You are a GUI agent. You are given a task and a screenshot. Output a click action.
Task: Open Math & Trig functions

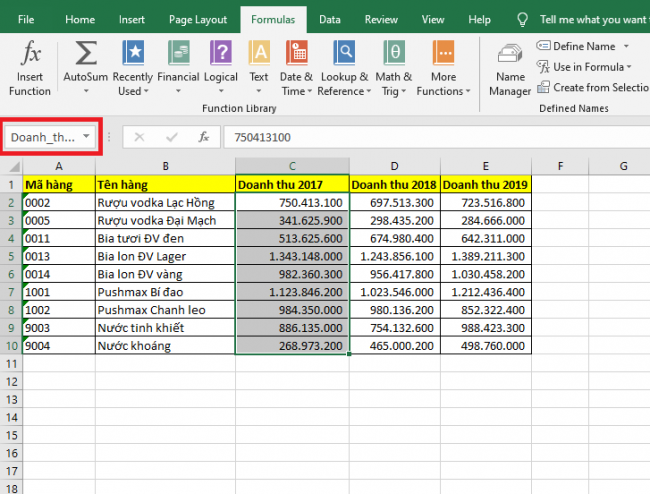click(394, 67)
